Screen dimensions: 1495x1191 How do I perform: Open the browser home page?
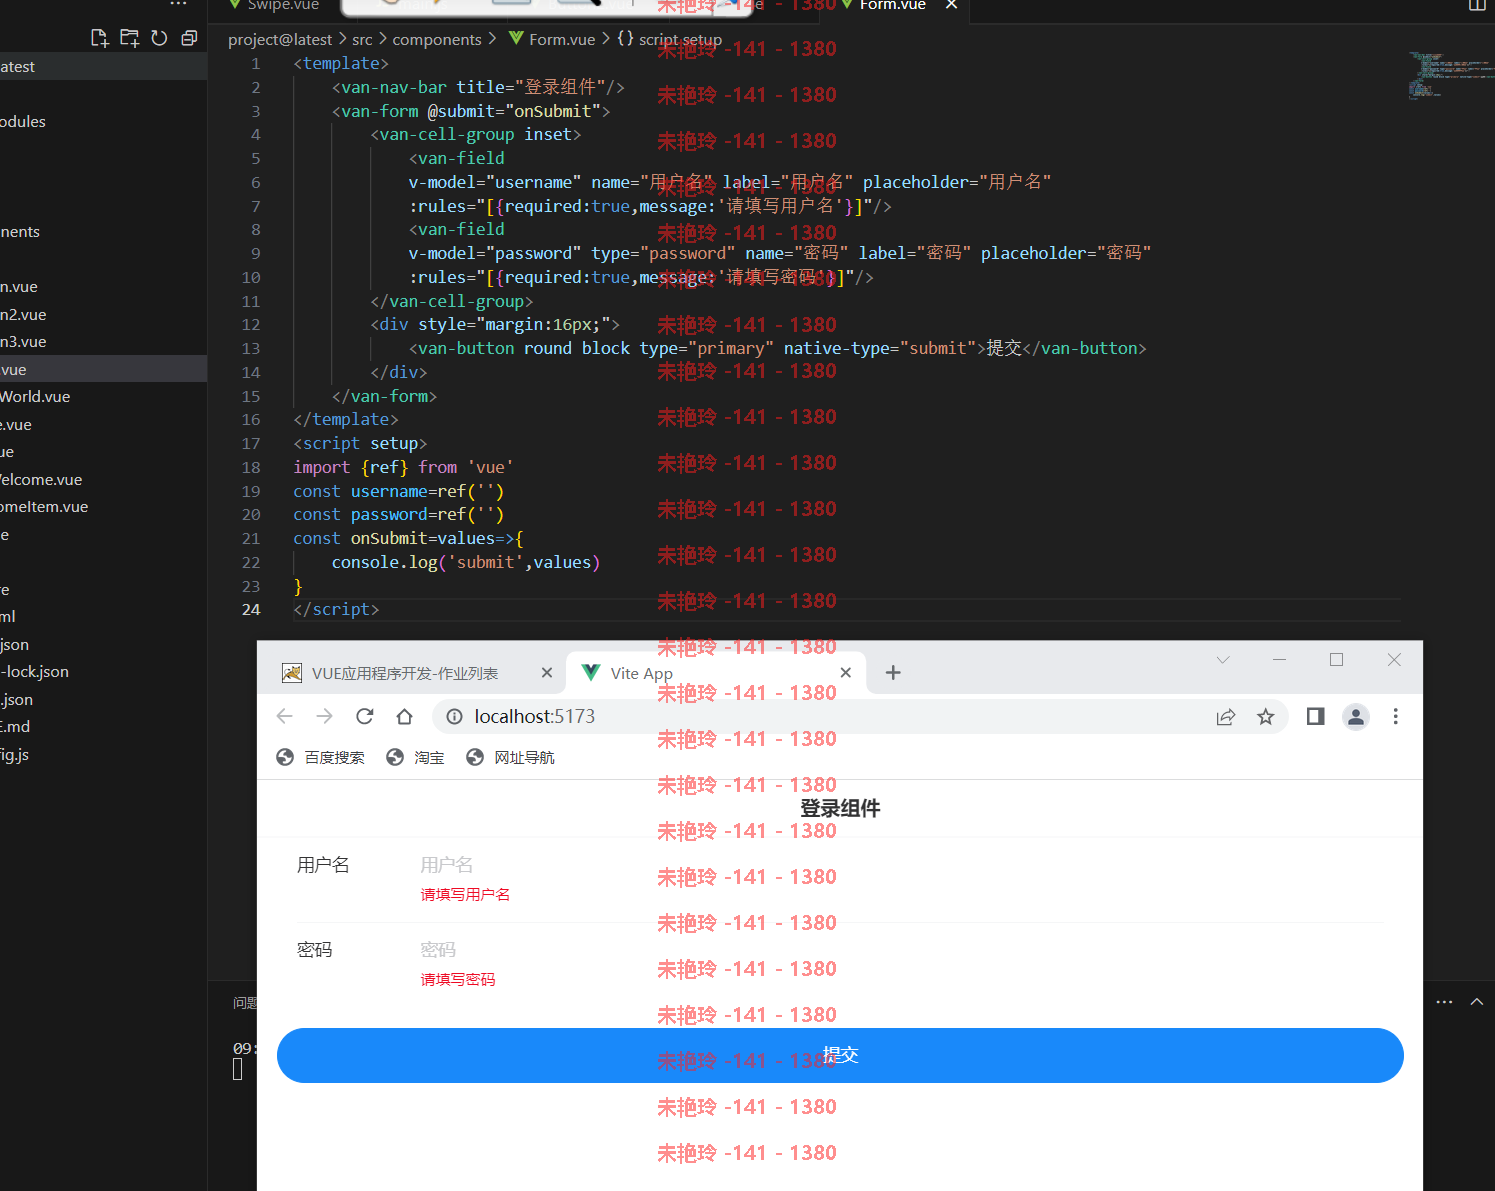pos(404,716)
